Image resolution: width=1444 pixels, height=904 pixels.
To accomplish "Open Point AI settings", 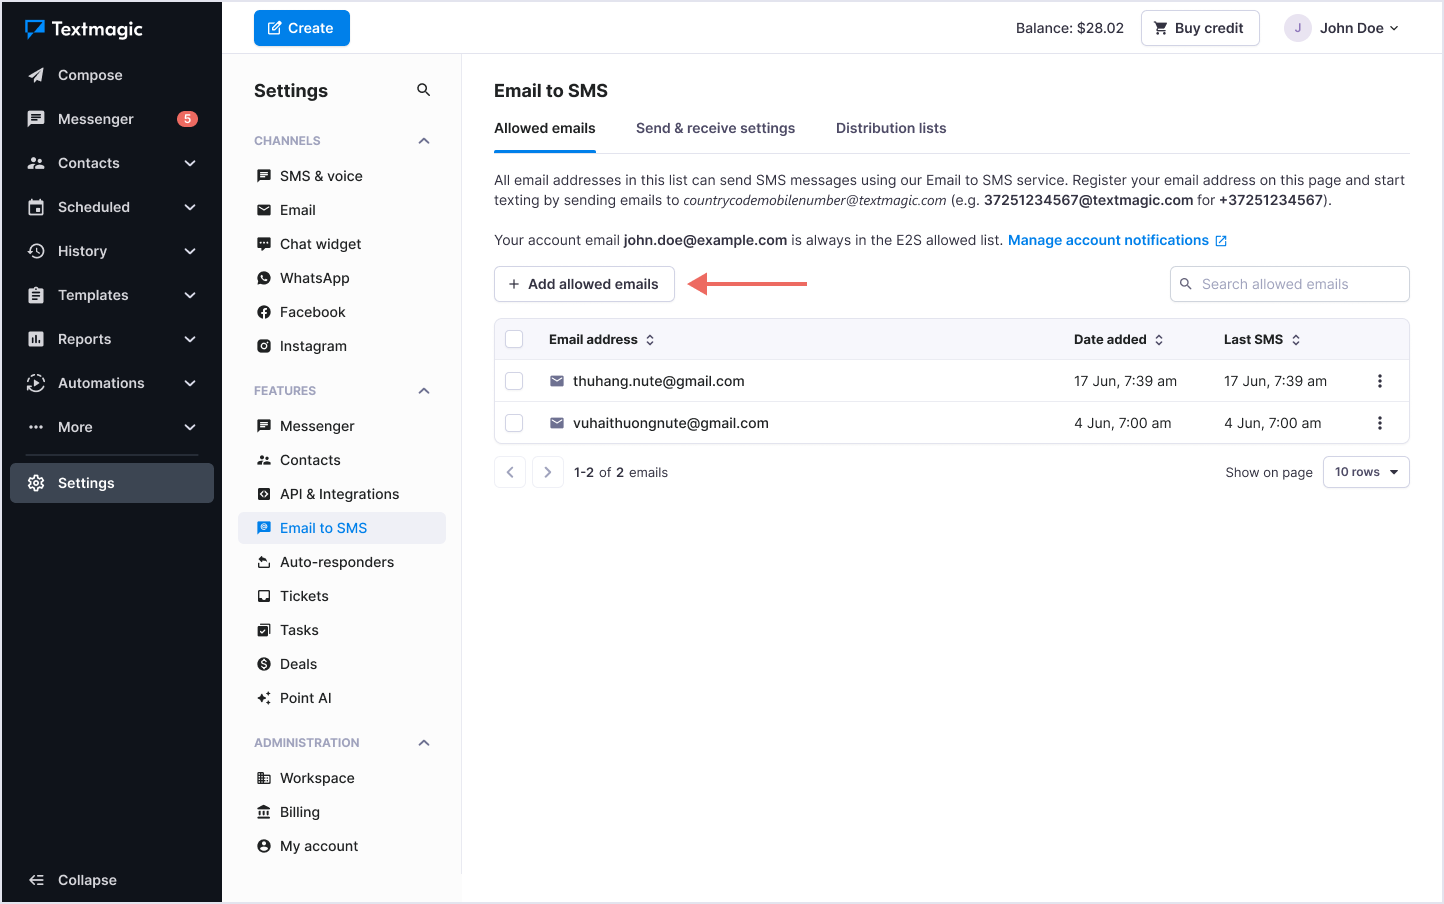I will pyautogui.click(x=305, y=698).
